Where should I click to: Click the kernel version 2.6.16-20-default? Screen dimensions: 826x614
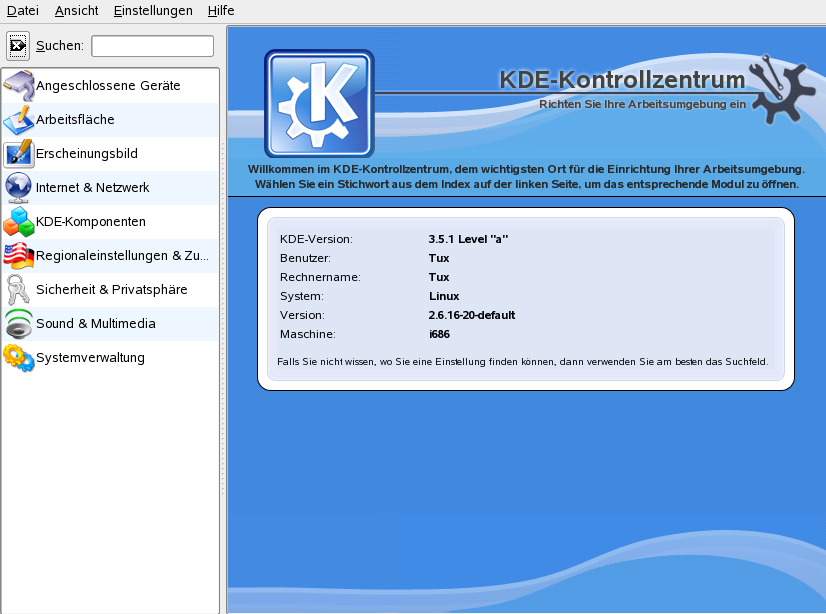pos(471,315)
